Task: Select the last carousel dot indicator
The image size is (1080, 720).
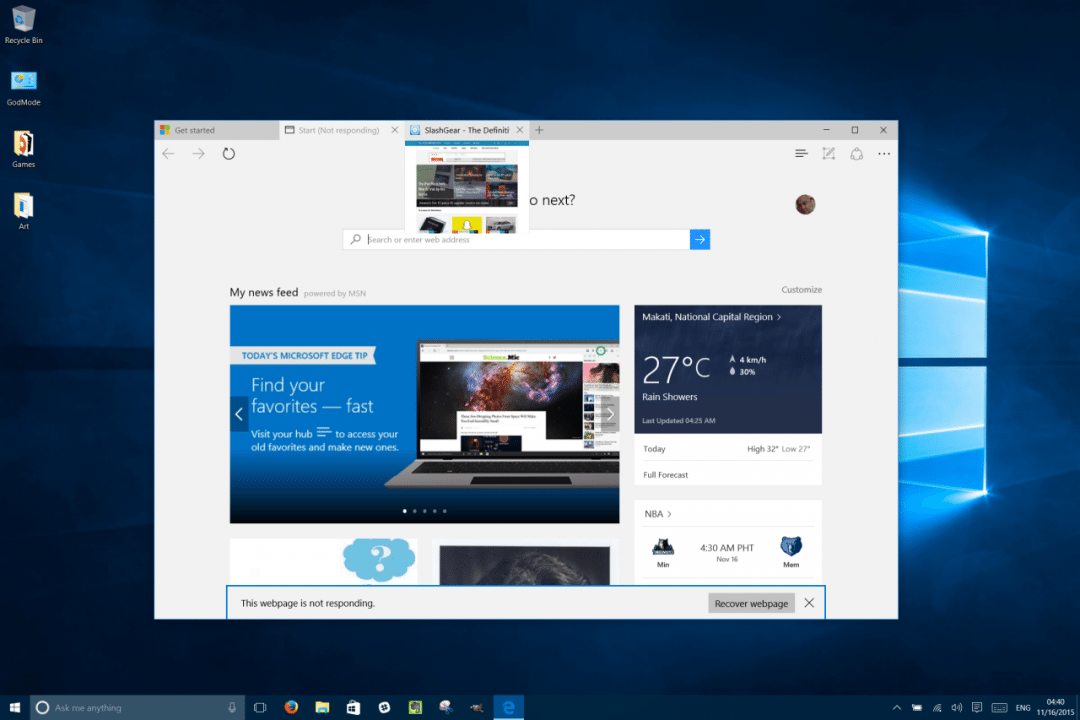Action: coord(445,511)
